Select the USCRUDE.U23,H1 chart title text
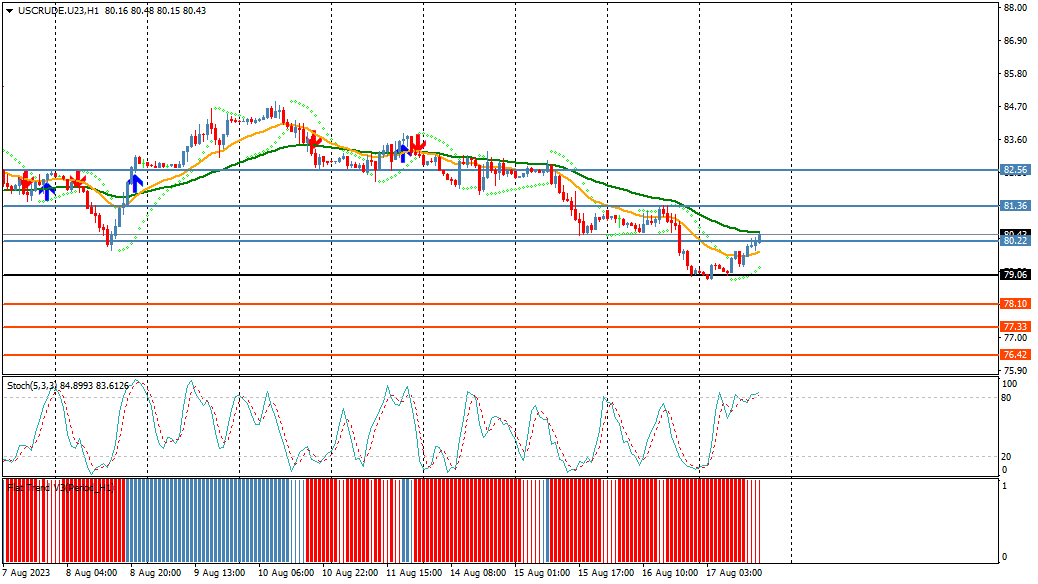The width and height of the screenshot is (1038, 584). (x=58, y=11)
